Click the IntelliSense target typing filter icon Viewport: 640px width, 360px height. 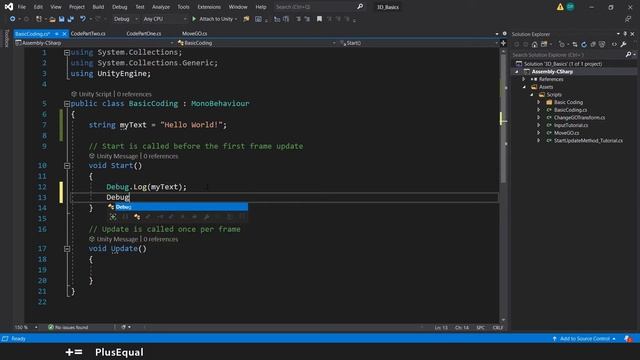(113, 217)
